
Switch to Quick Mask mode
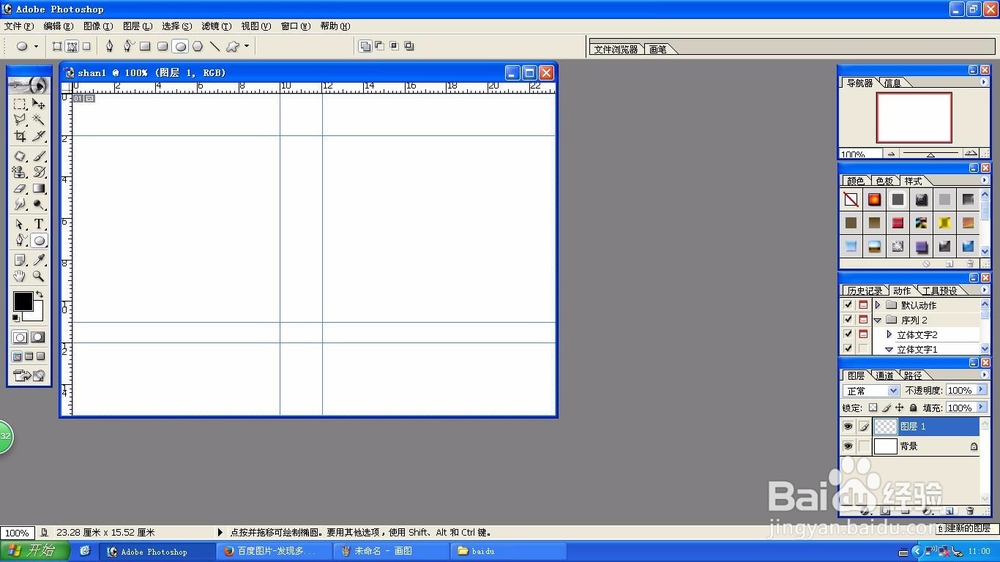click(38, 337)
